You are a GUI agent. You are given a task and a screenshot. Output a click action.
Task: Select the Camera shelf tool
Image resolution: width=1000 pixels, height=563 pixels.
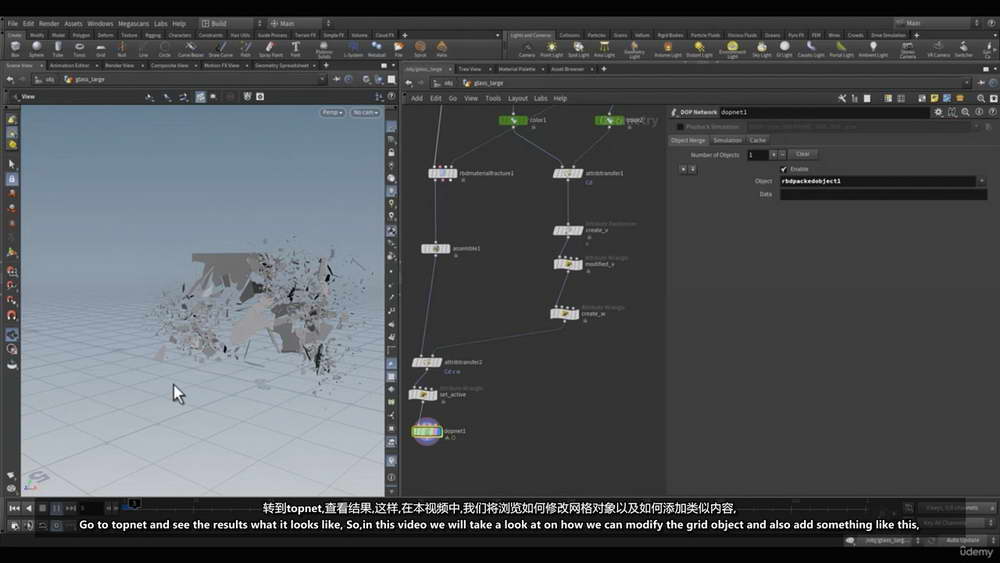point(527,49)
